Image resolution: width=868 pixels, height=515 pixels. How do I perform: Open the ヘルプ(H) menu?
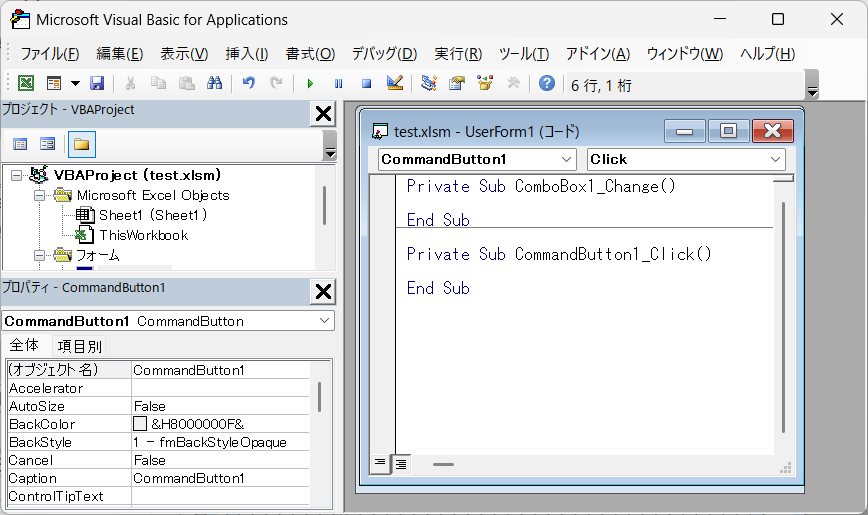coord(768,54)
